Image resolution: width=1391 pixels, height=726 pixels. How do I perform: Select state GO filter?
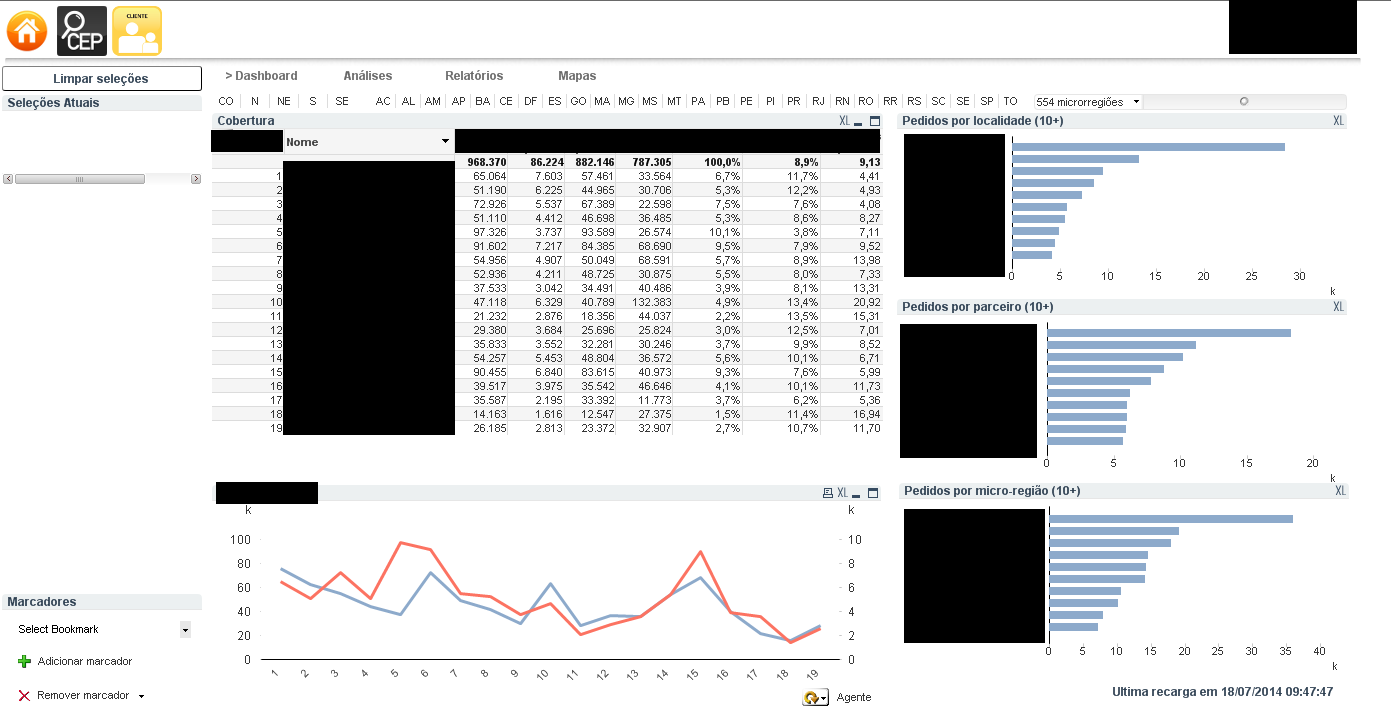click(x=578, y=102)
